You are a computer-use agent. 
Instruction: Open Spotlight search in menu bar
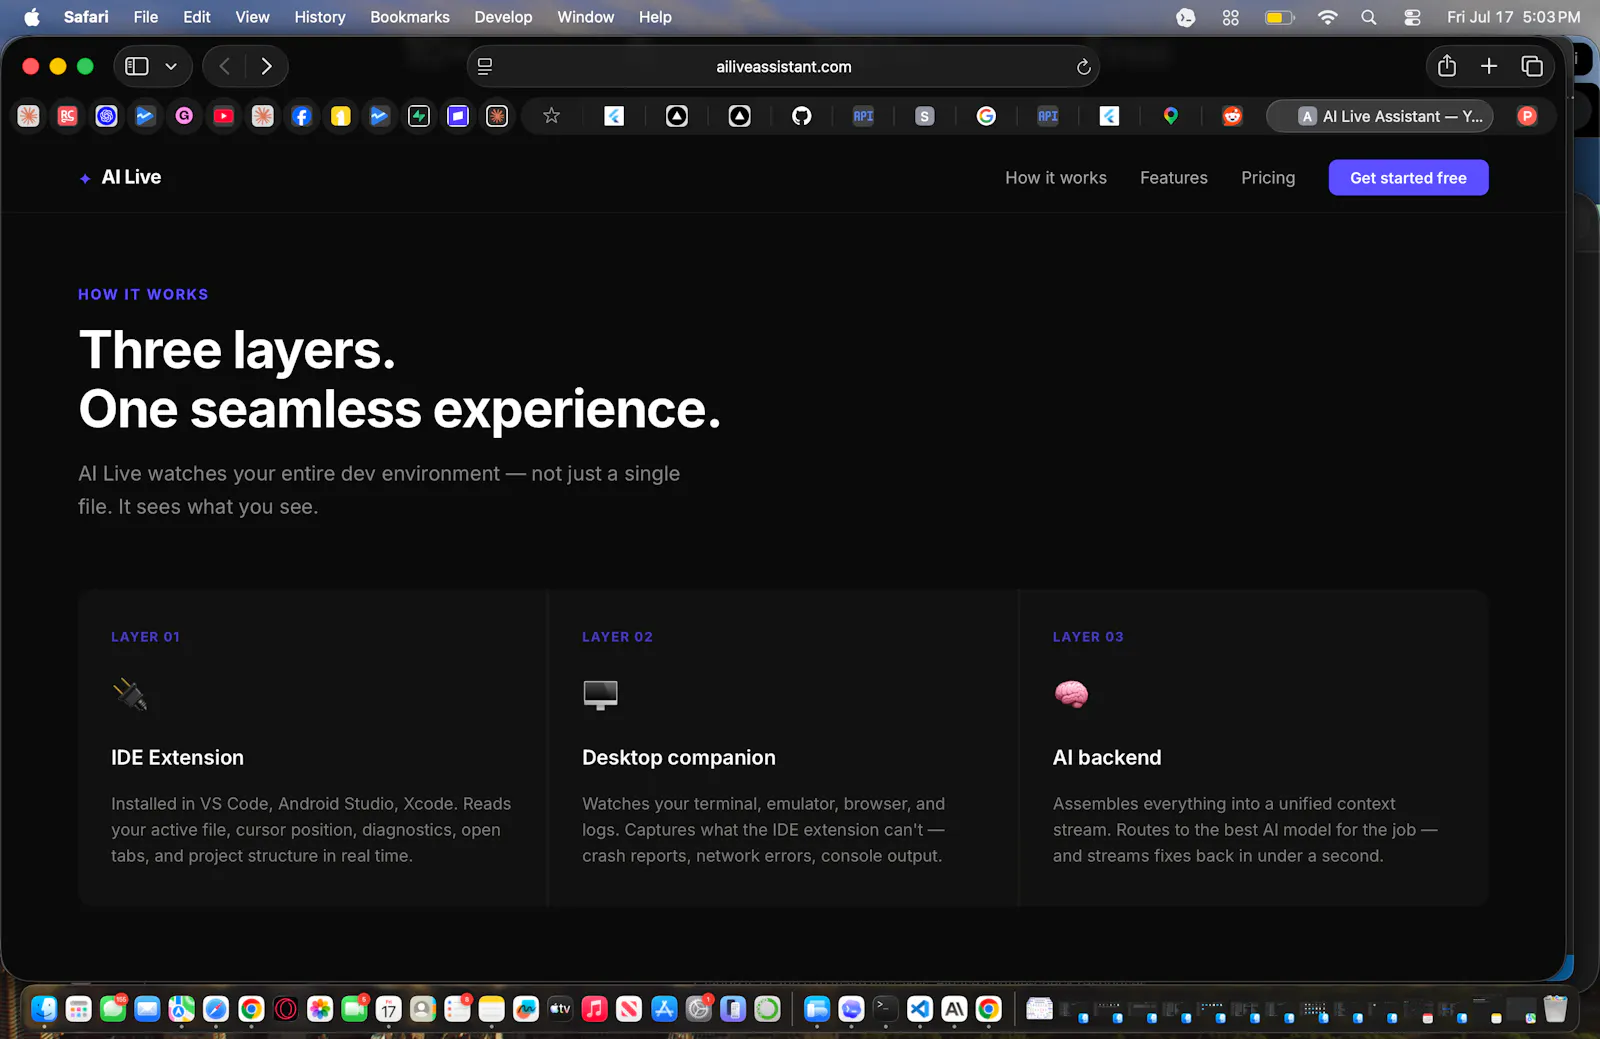coord(1369,17)
